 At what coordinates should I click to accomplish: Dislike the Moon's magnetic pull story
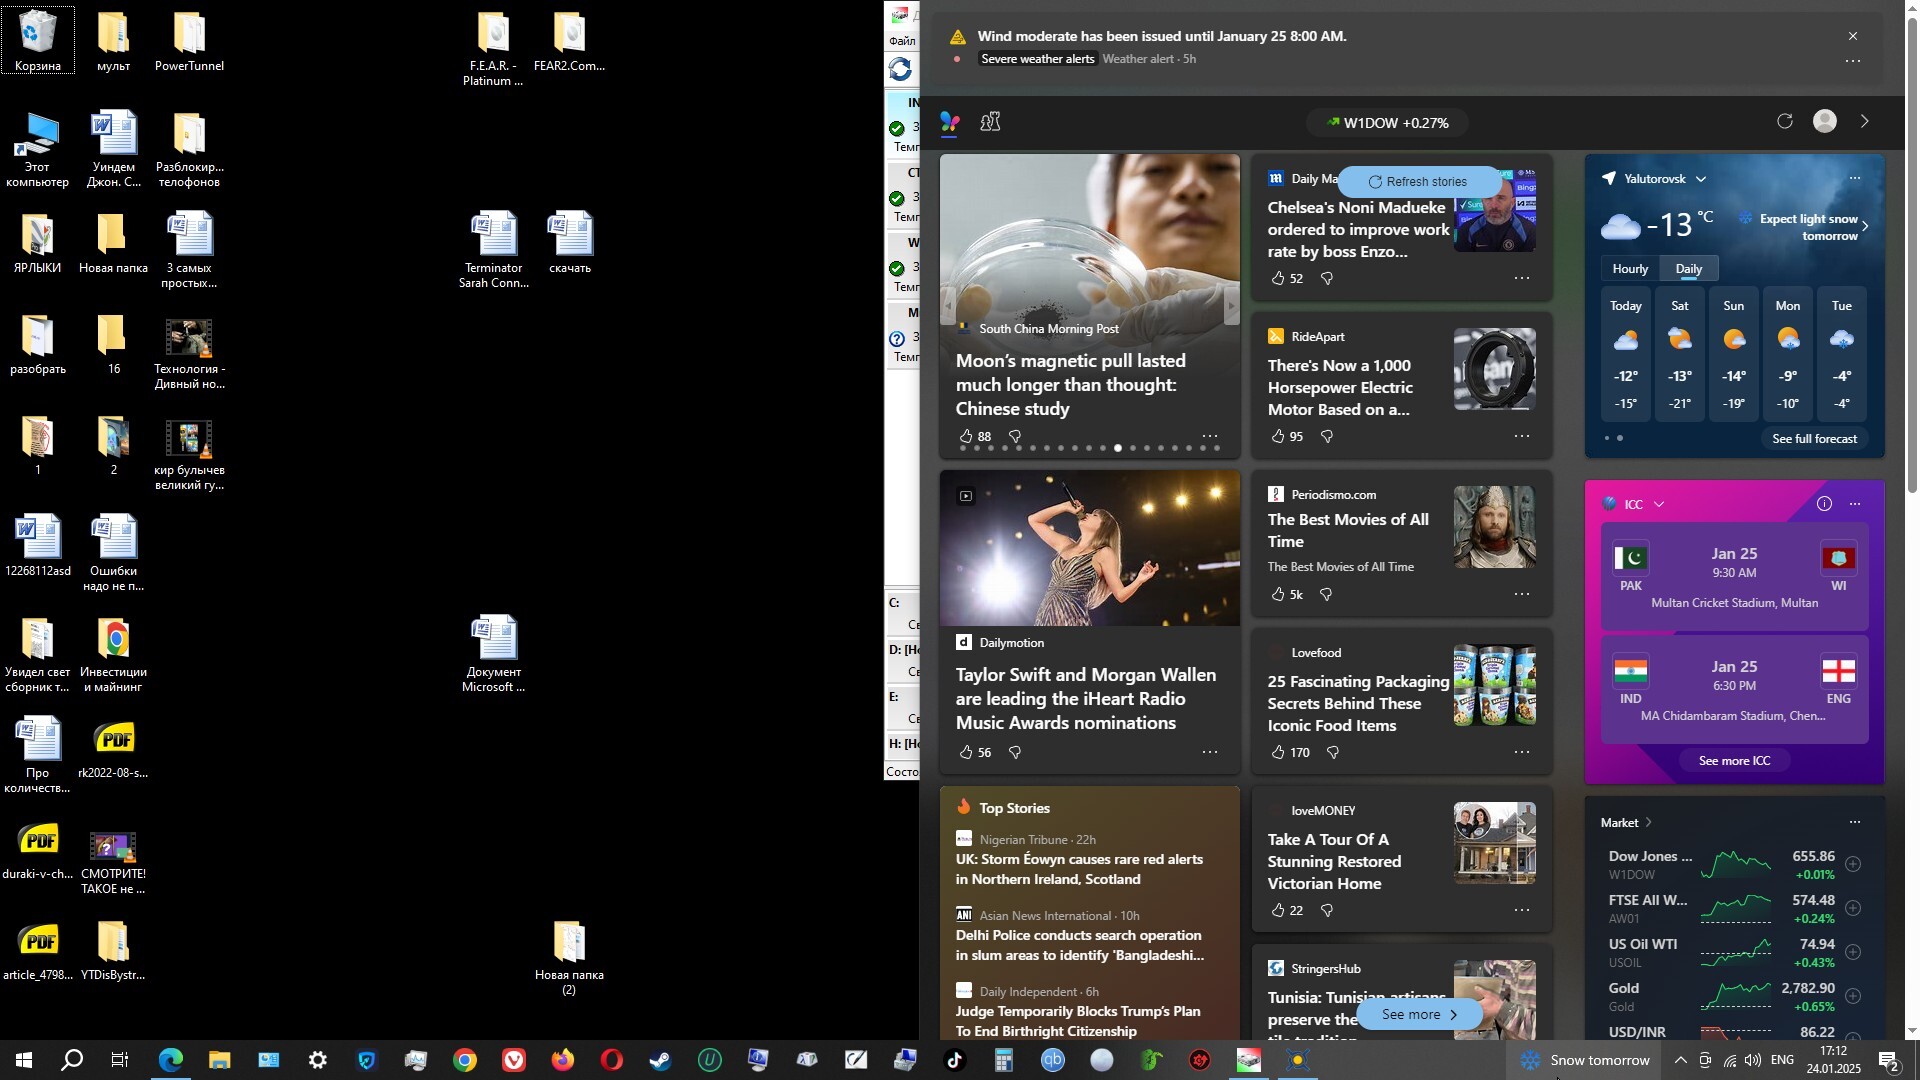1015,437
